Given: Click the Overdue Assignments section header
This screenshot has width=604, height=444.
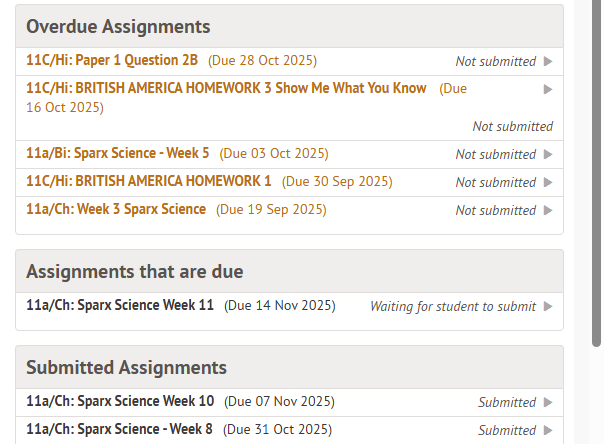Looking at the screenshot, I should 118,27.
